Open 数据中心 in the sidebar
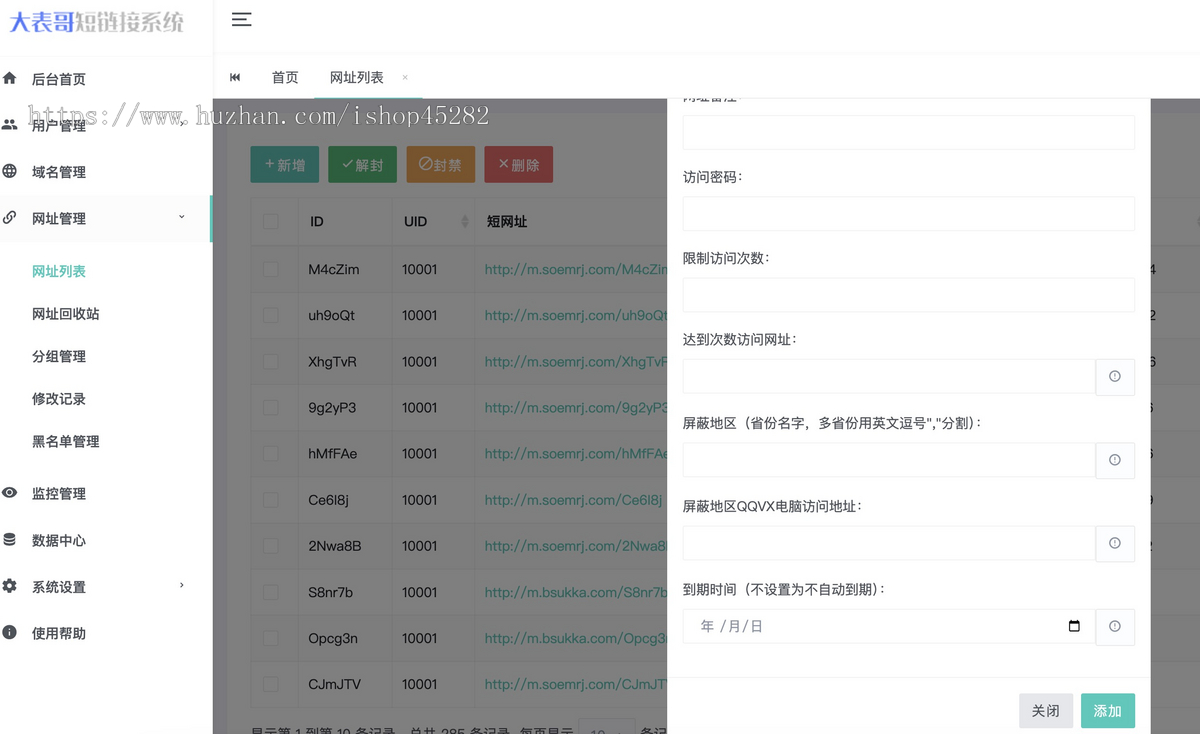The width and height of the screenshot is (1200, 734). [x=58, y=540]
